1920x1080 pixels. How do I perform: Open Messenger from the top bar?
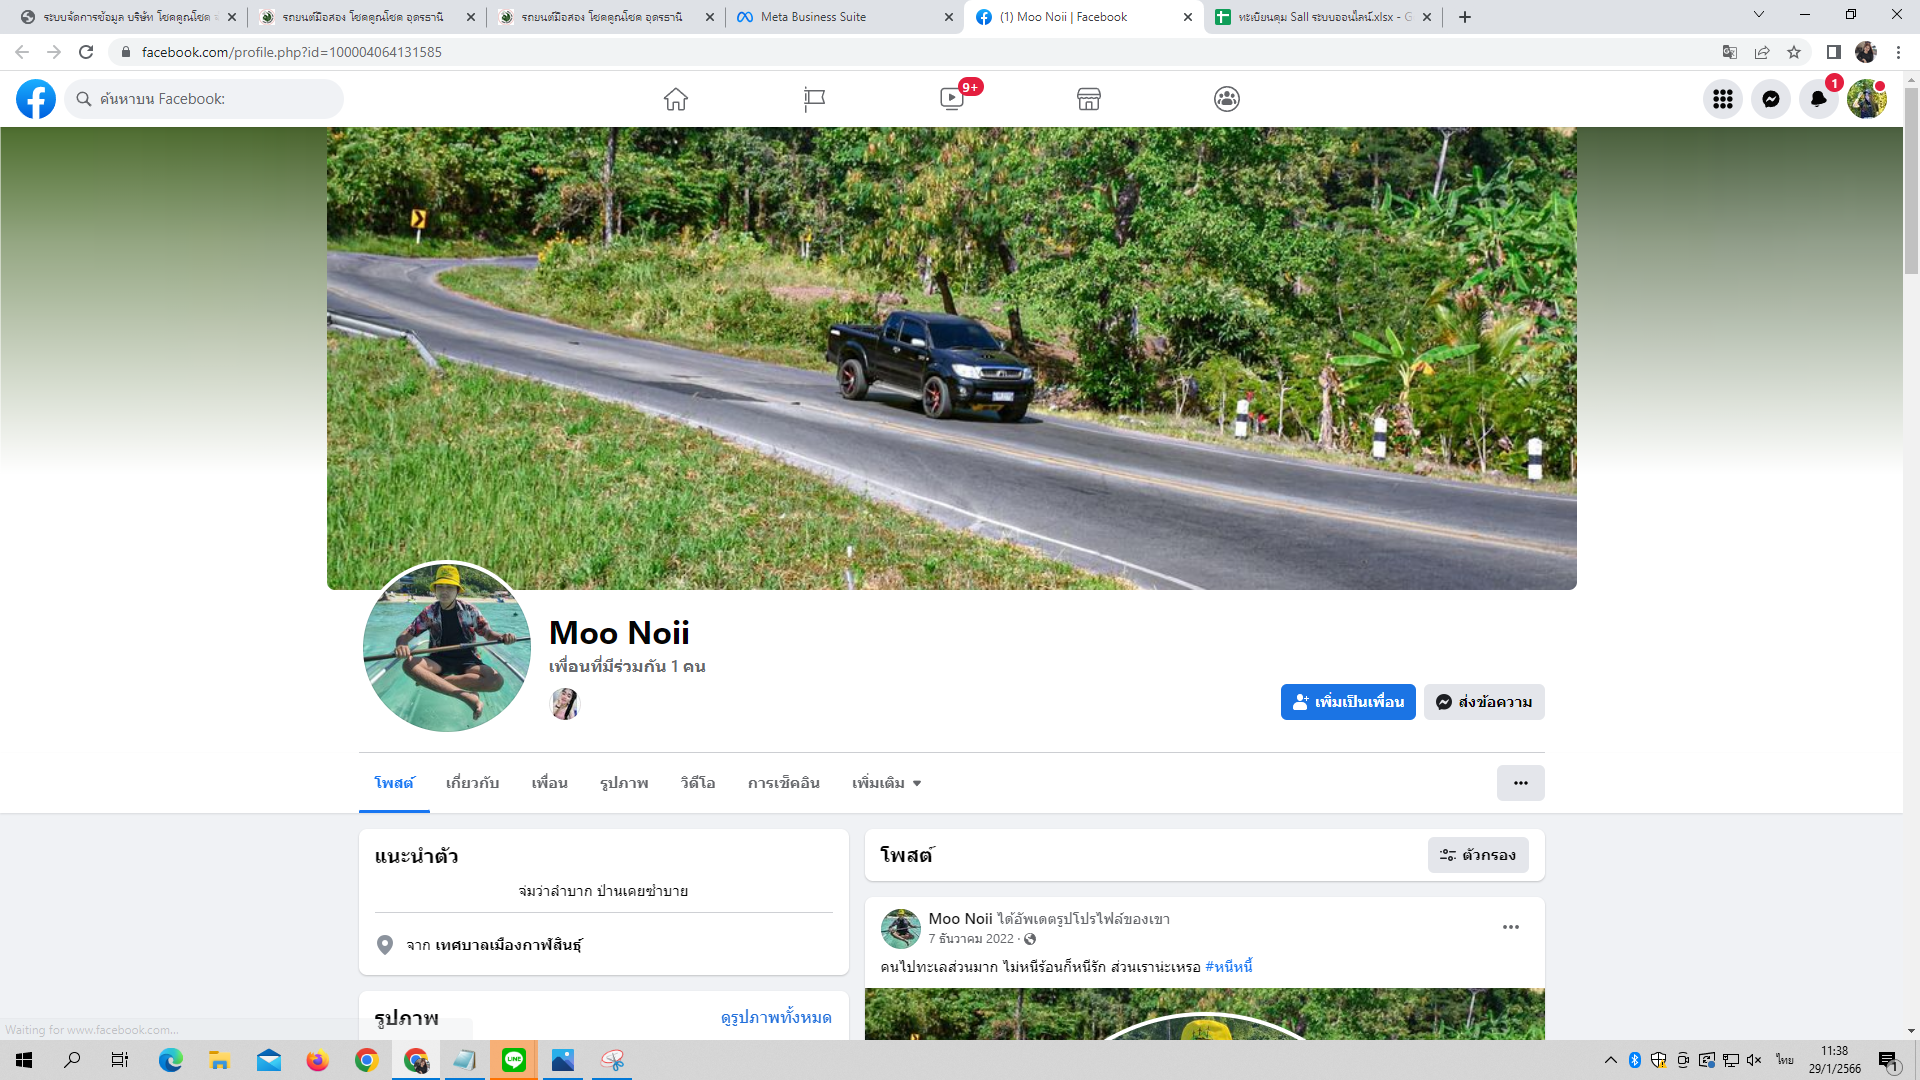point(1770,99)
